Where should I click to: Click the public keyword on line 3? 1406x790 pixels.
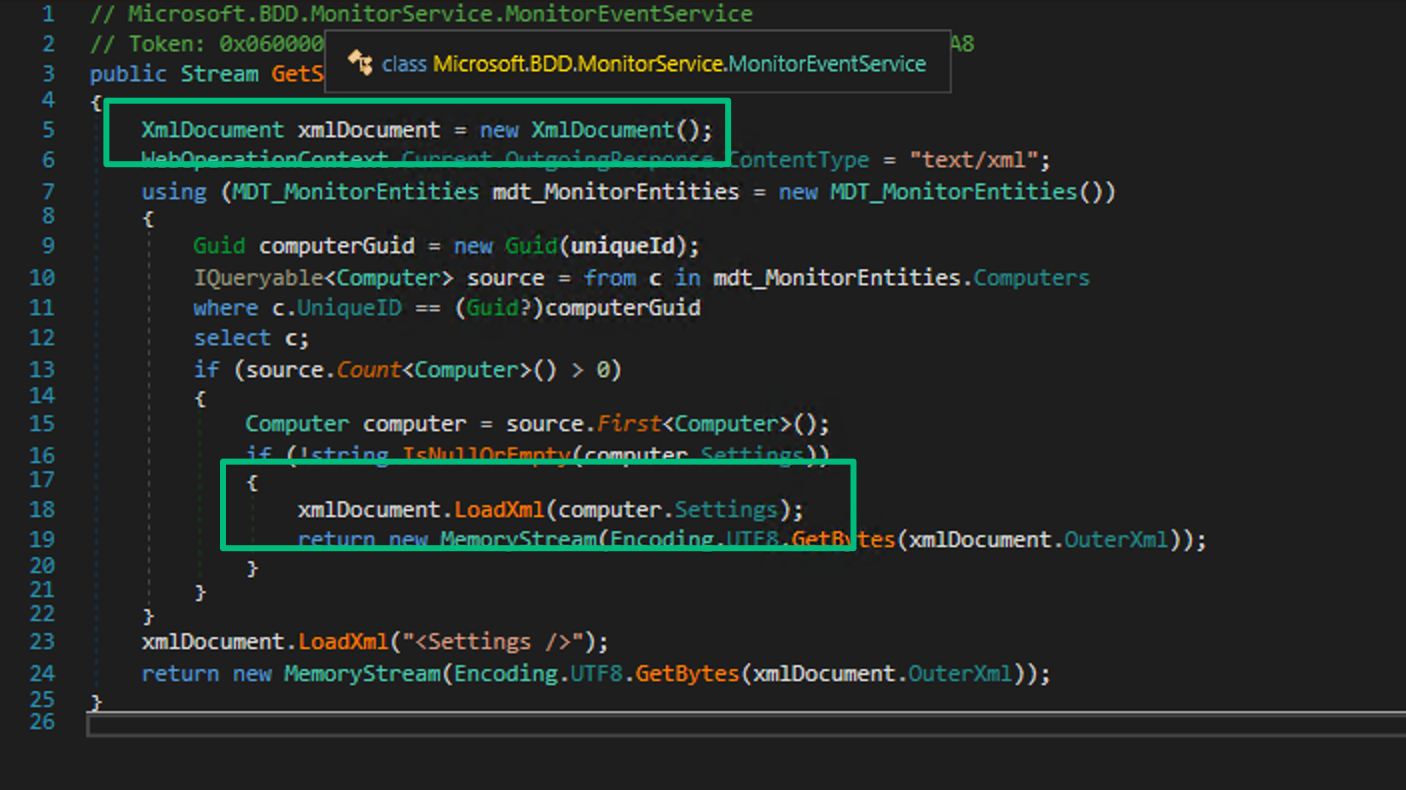point(128,74)
